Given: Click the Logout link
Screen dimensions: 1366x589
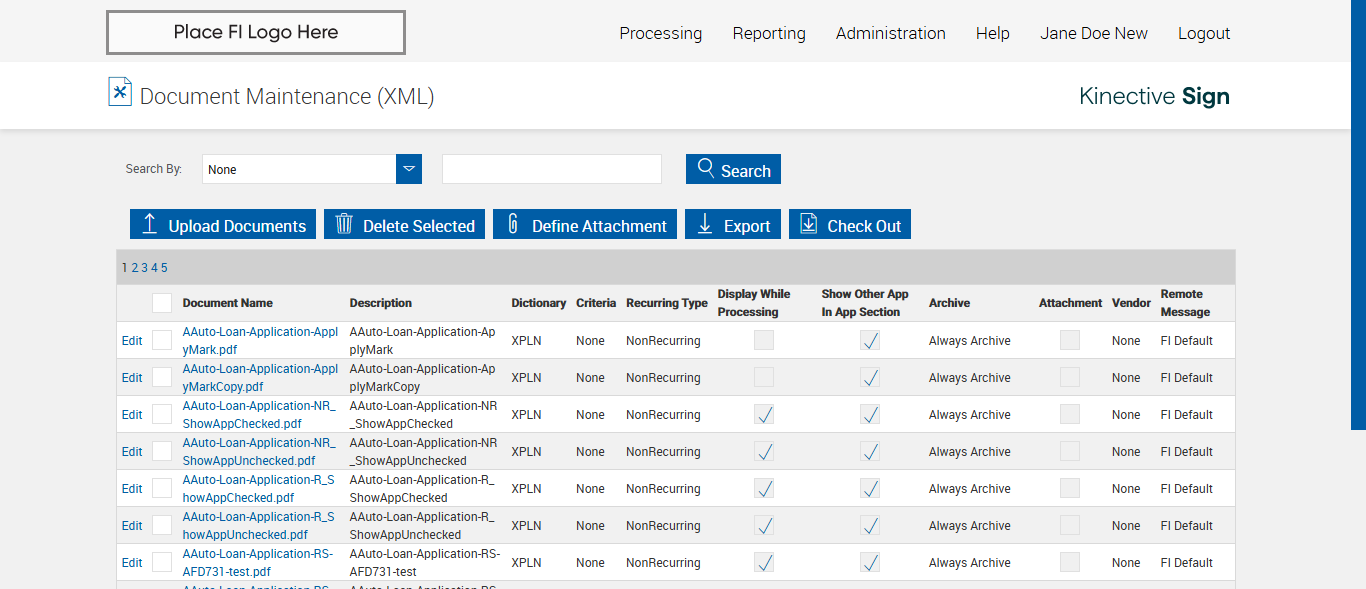Looking at the screenshot, I should pyautogui.click(x=1203, y=33).
